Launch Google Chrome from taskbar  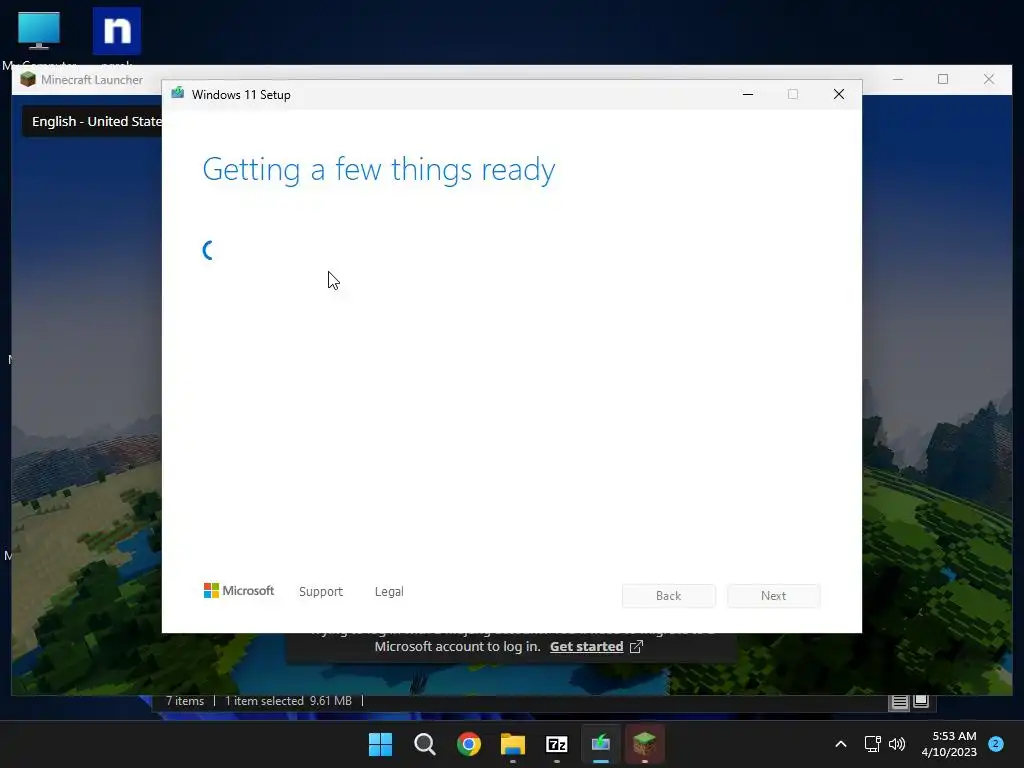[x=469, y=744]
